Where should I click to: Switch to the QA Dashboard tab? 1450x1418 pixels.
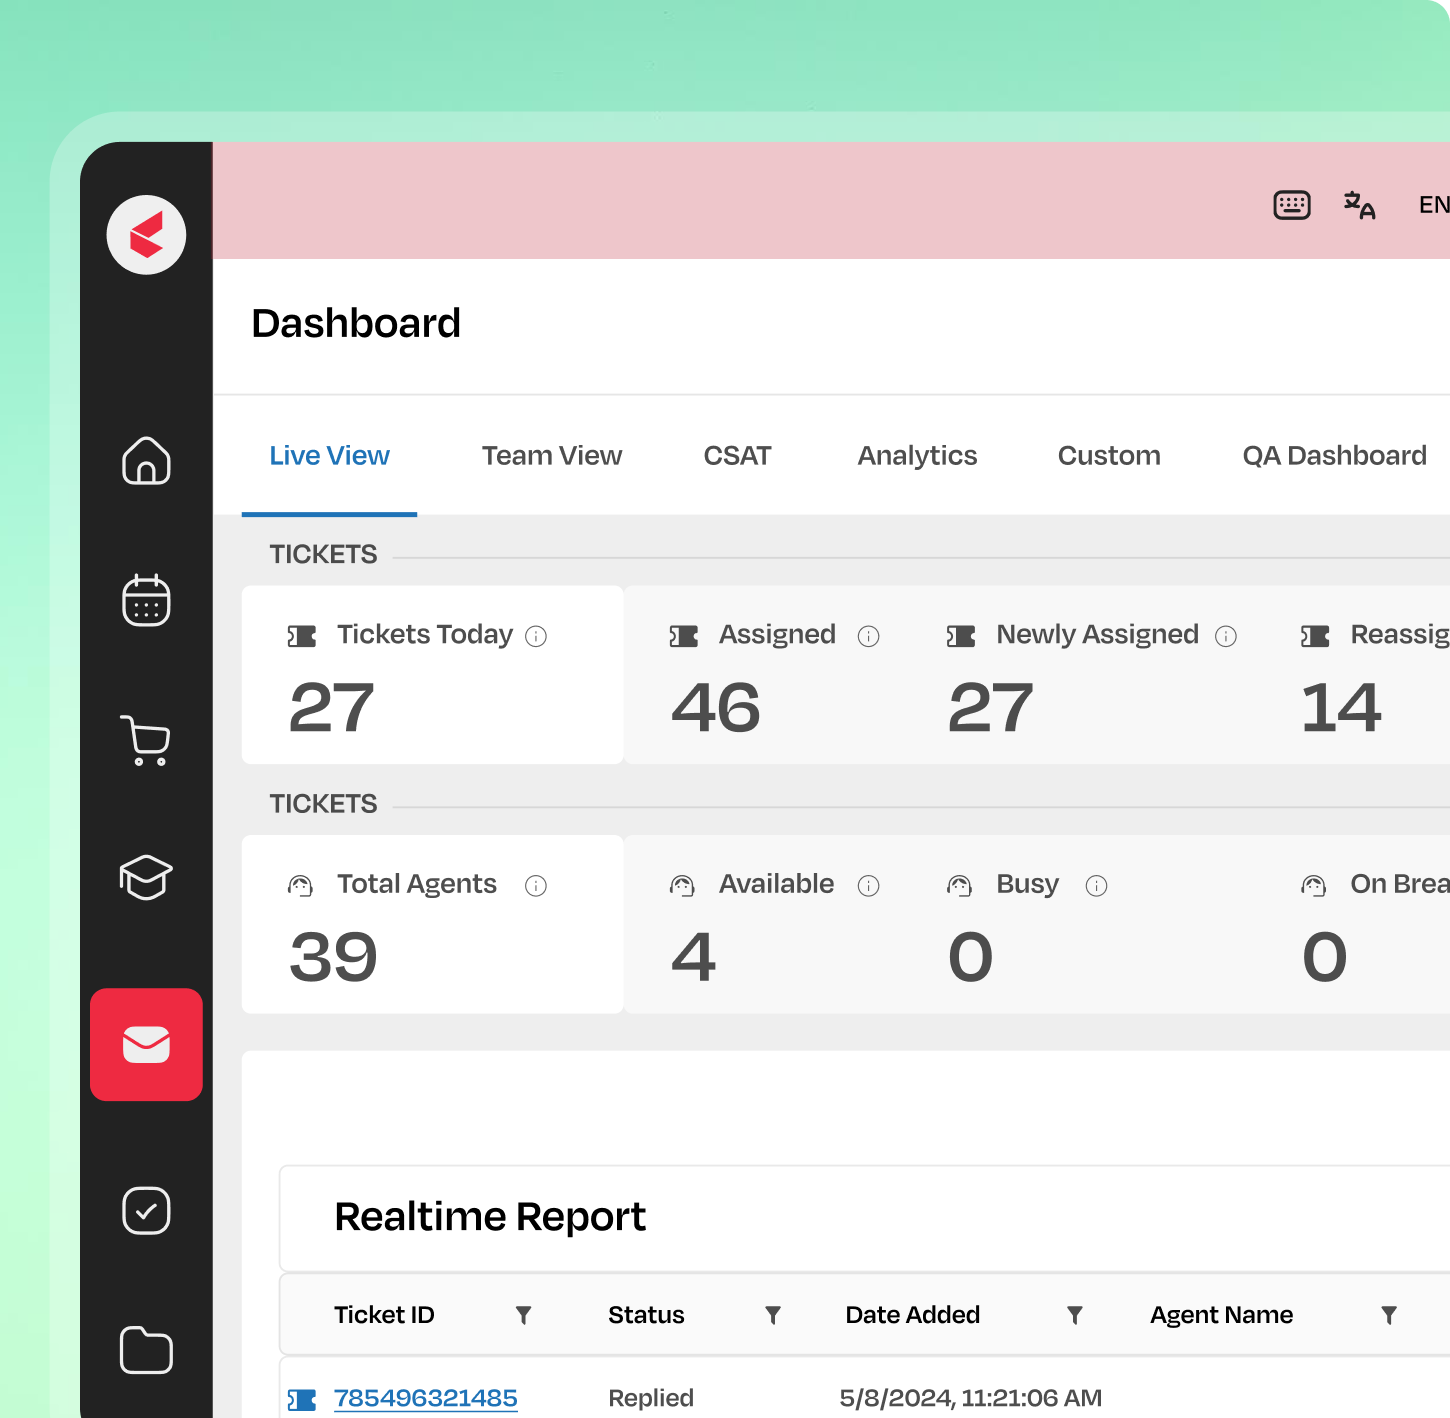coord(1334,456)
